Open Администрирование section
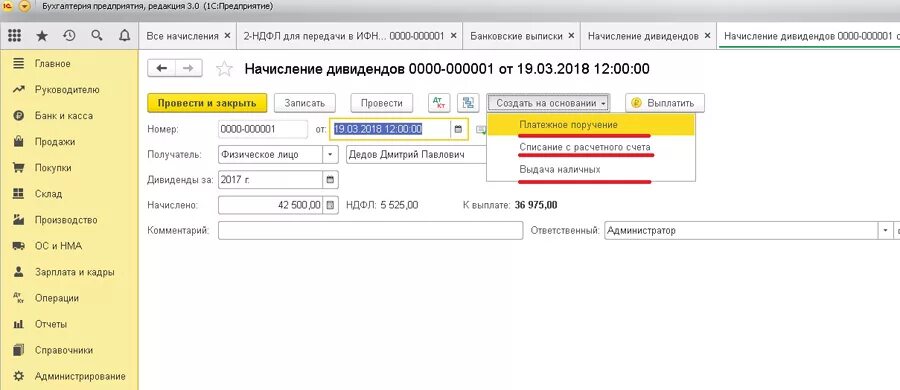This screenshot has width=900, height=390. pos(80,377)
